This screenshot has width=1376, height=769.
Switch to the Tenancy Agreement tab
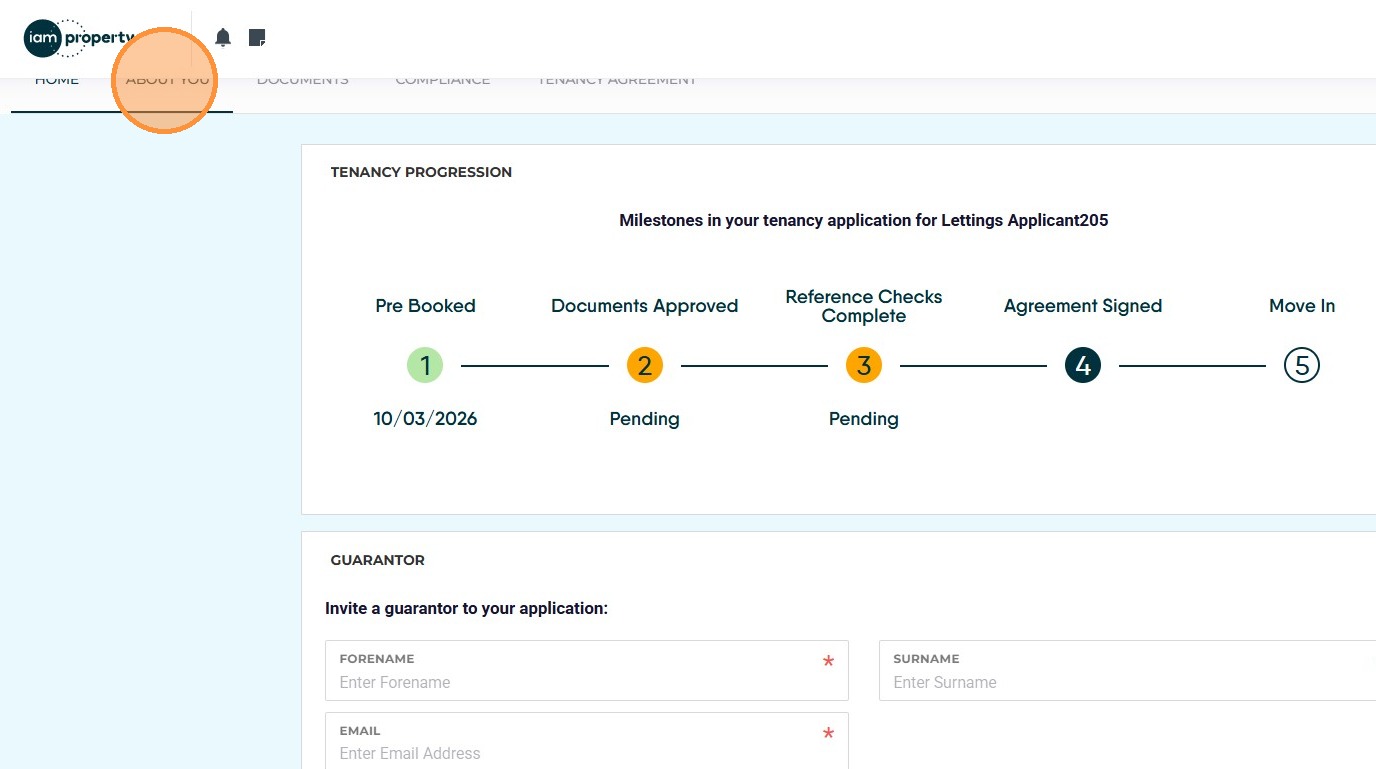point(617,80)
